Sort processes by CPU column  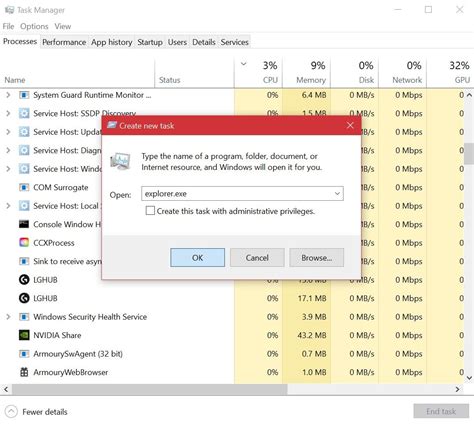click(x=258, y=72)
